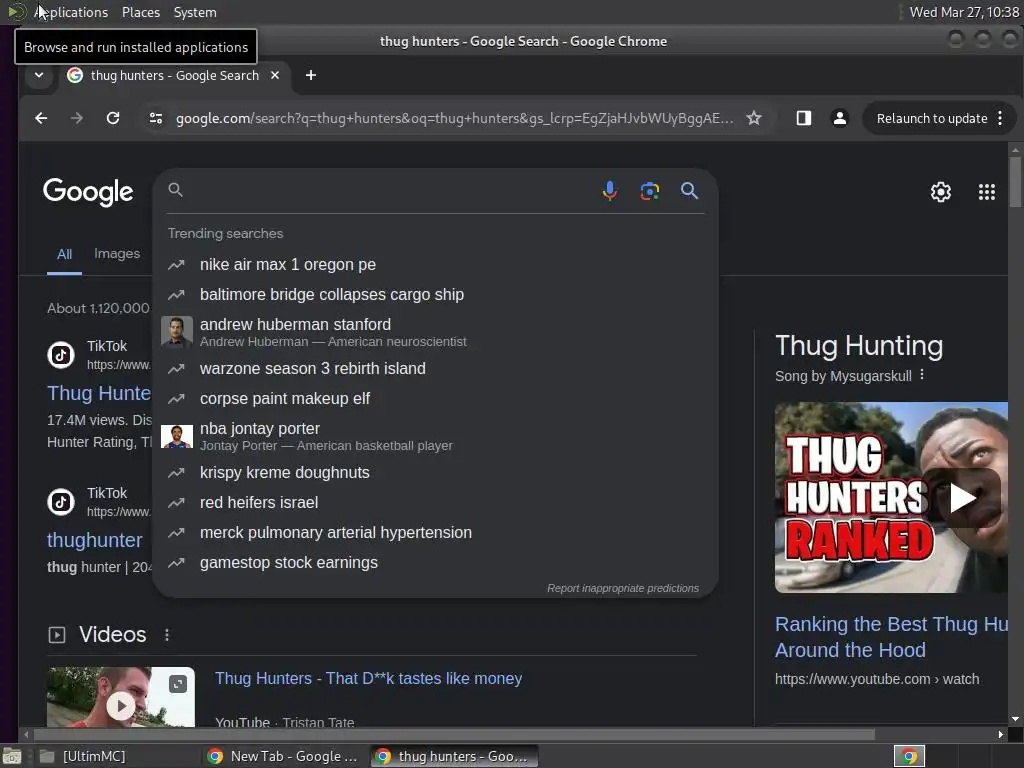Image resolution: width=1024 pixels, height=768 pixels.
Task: Click Chrome icon in system tray
Action: pos(909,756)
